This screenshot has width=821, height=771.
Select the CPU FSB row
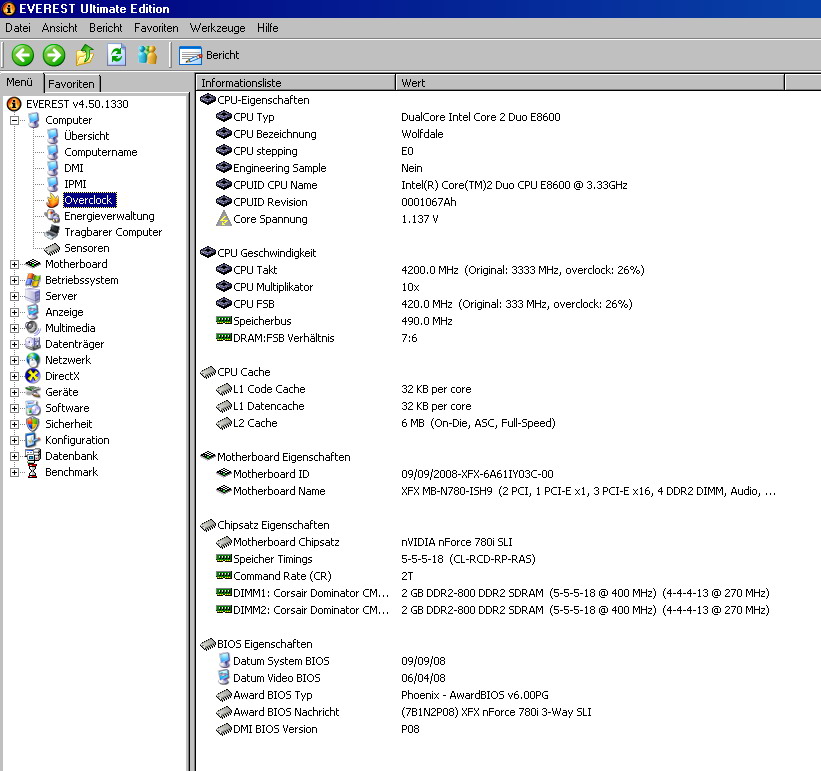click(424, 304)
